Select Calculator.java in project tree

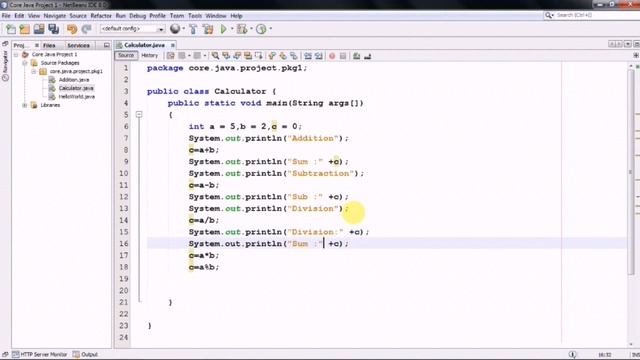(76, 88)
